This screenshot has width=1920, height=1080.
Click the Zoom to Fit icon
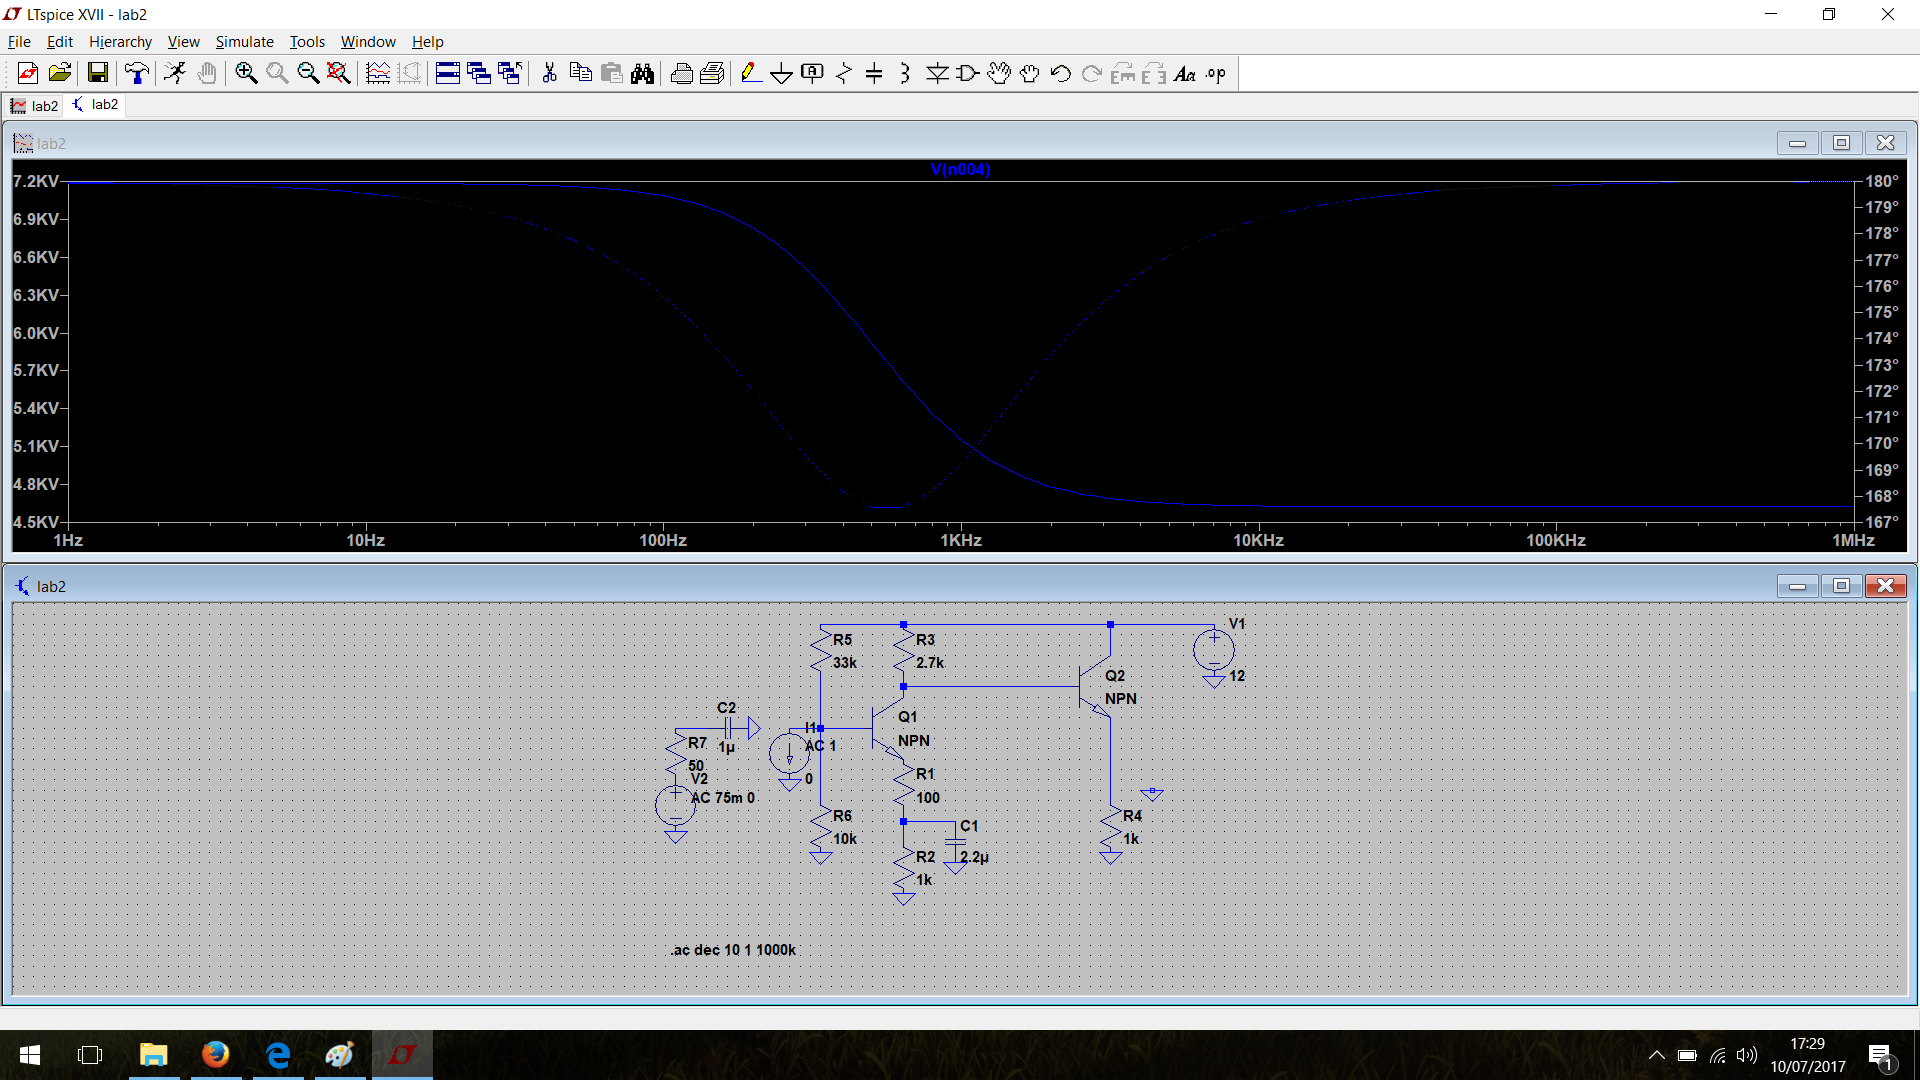click(339, 73)
